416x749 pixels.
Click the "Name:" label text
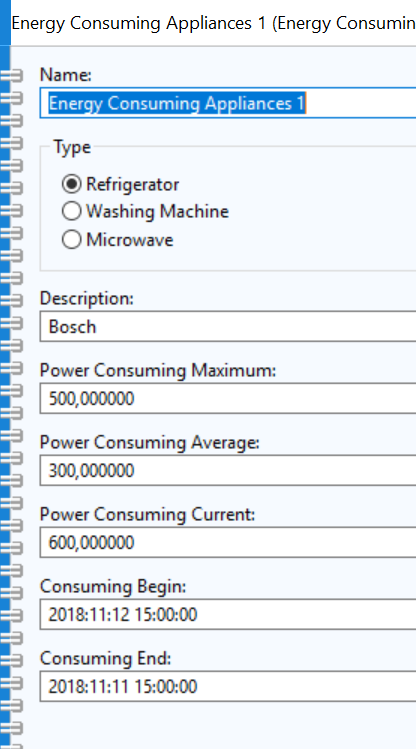tap(66, 75)
